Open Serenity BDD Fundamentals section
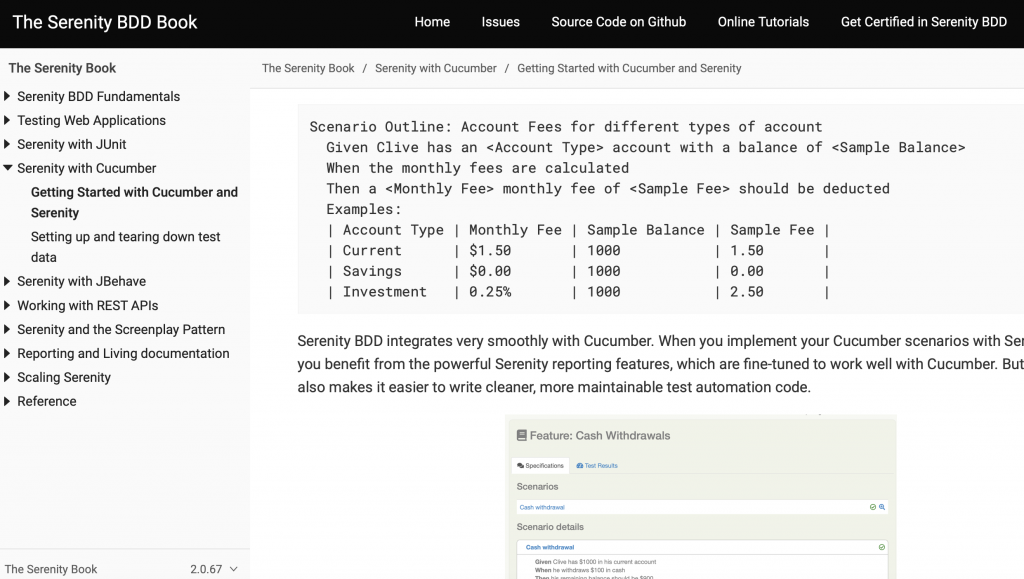 coord(98,97)
